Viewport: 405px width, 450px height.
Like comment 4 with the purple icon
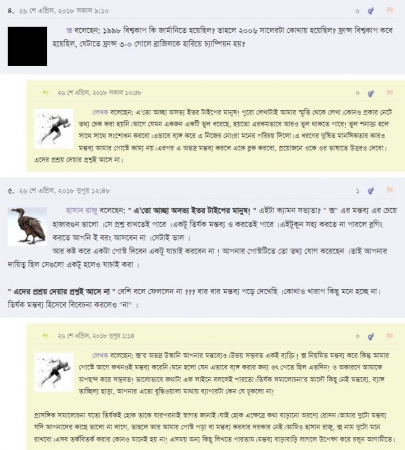(x=371, y=11)
